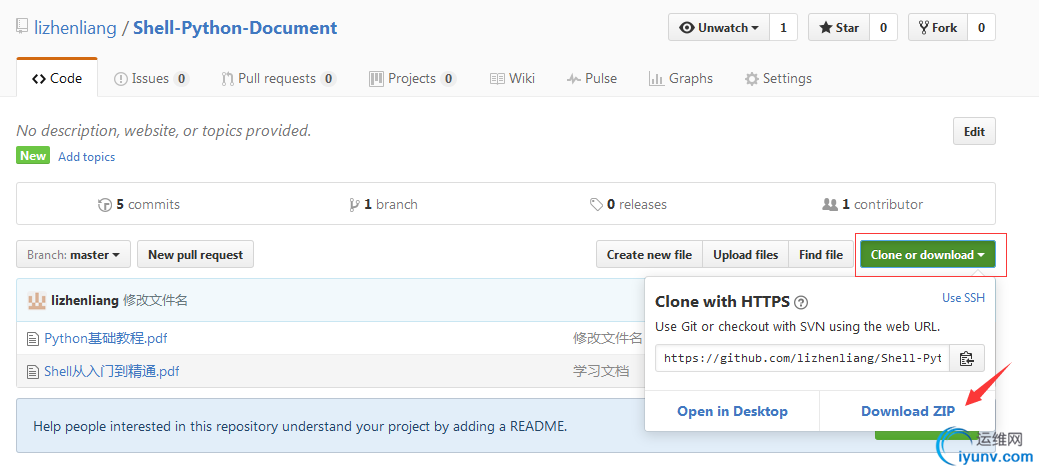Click the New pull request button
Viewport: 1039px width, 473px height.
pyautogui.click(x=195, y=254)
